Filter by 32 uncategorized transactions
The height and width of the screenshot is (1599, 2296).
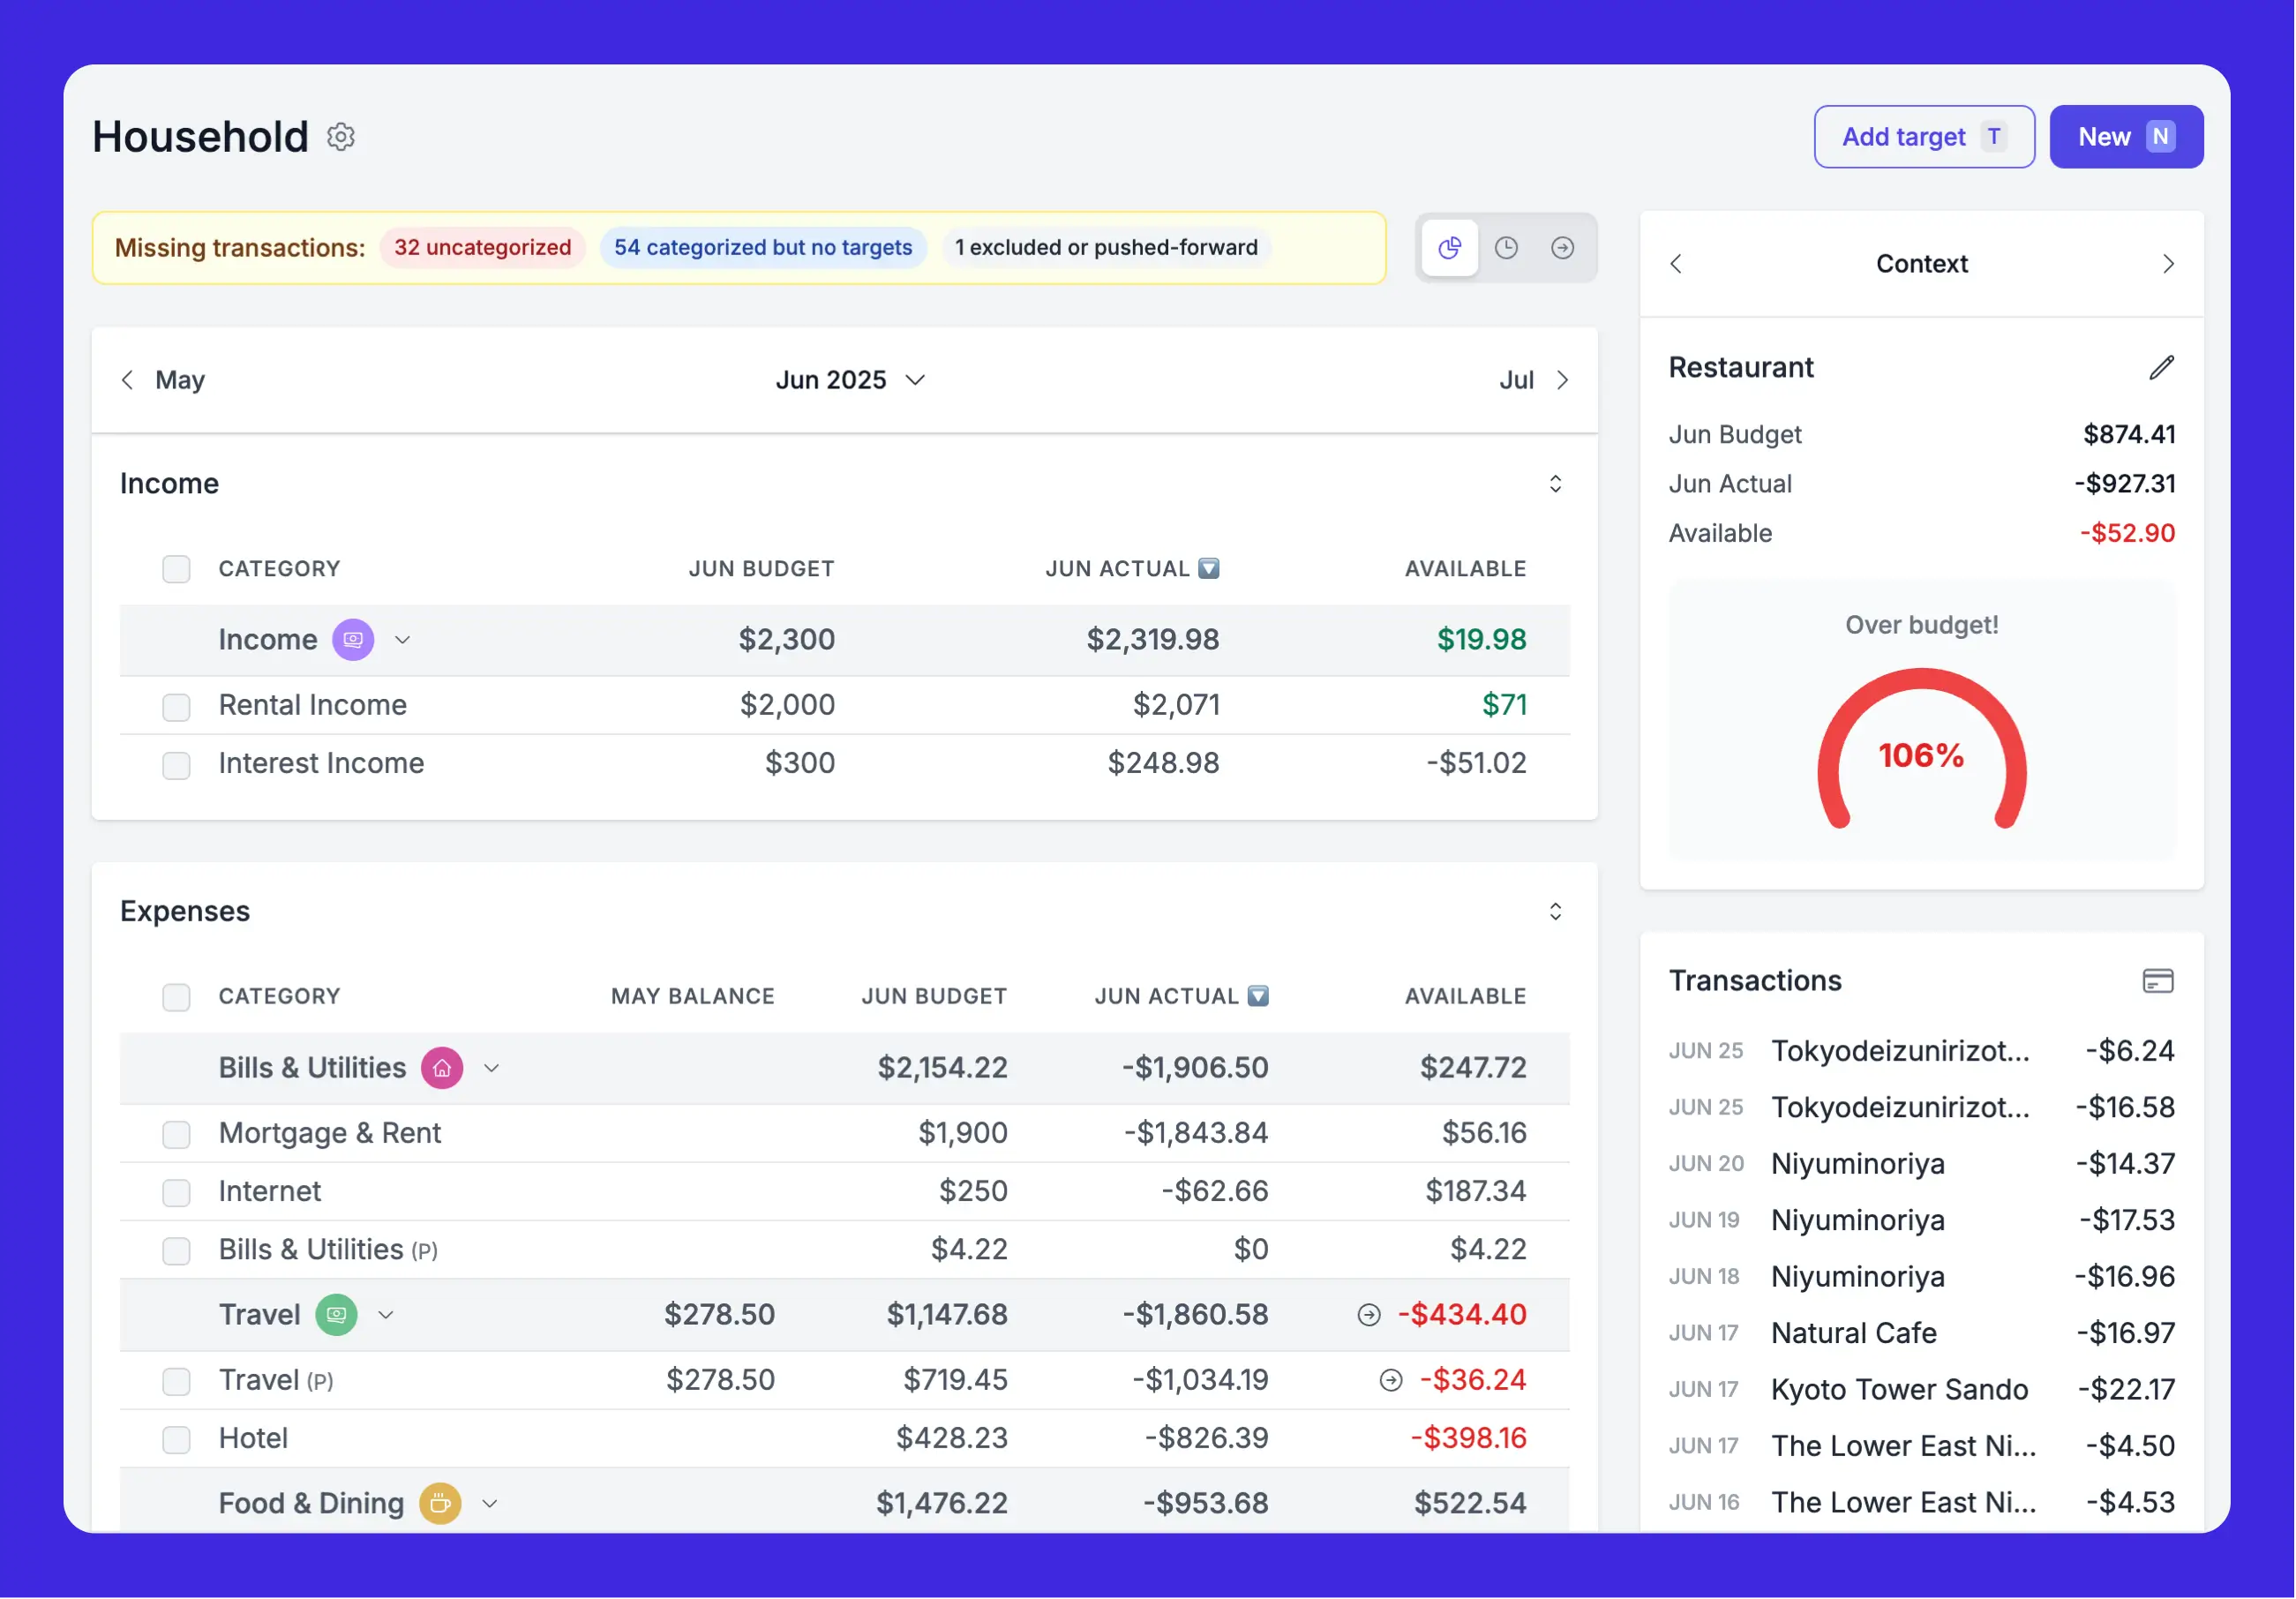click(x=482, y=248)
